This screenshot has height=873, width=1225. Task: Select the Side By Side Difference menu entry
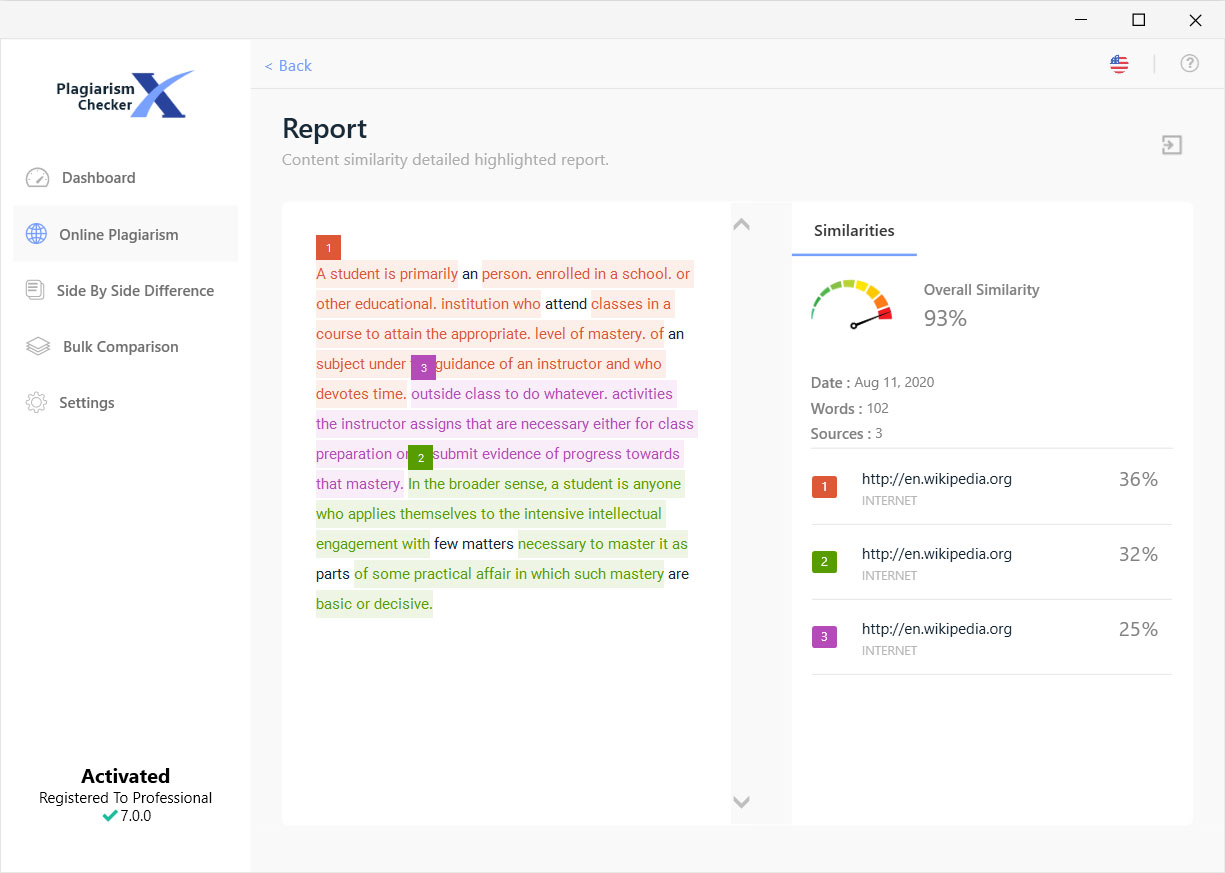click(x=137, y=290)
